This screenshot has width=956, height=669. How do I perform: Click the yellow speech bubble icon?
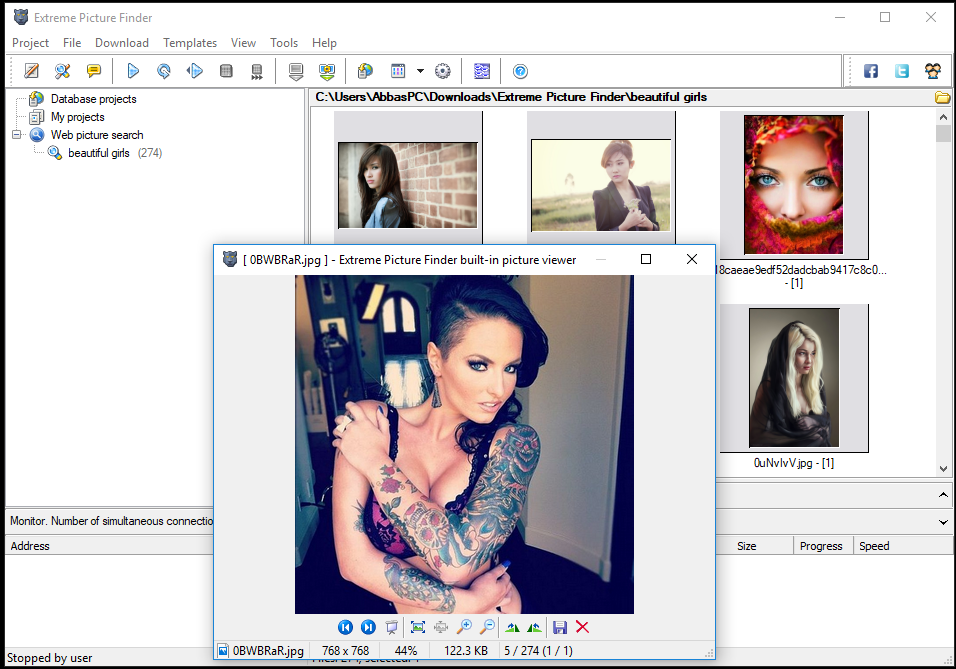tap(93, 71)
